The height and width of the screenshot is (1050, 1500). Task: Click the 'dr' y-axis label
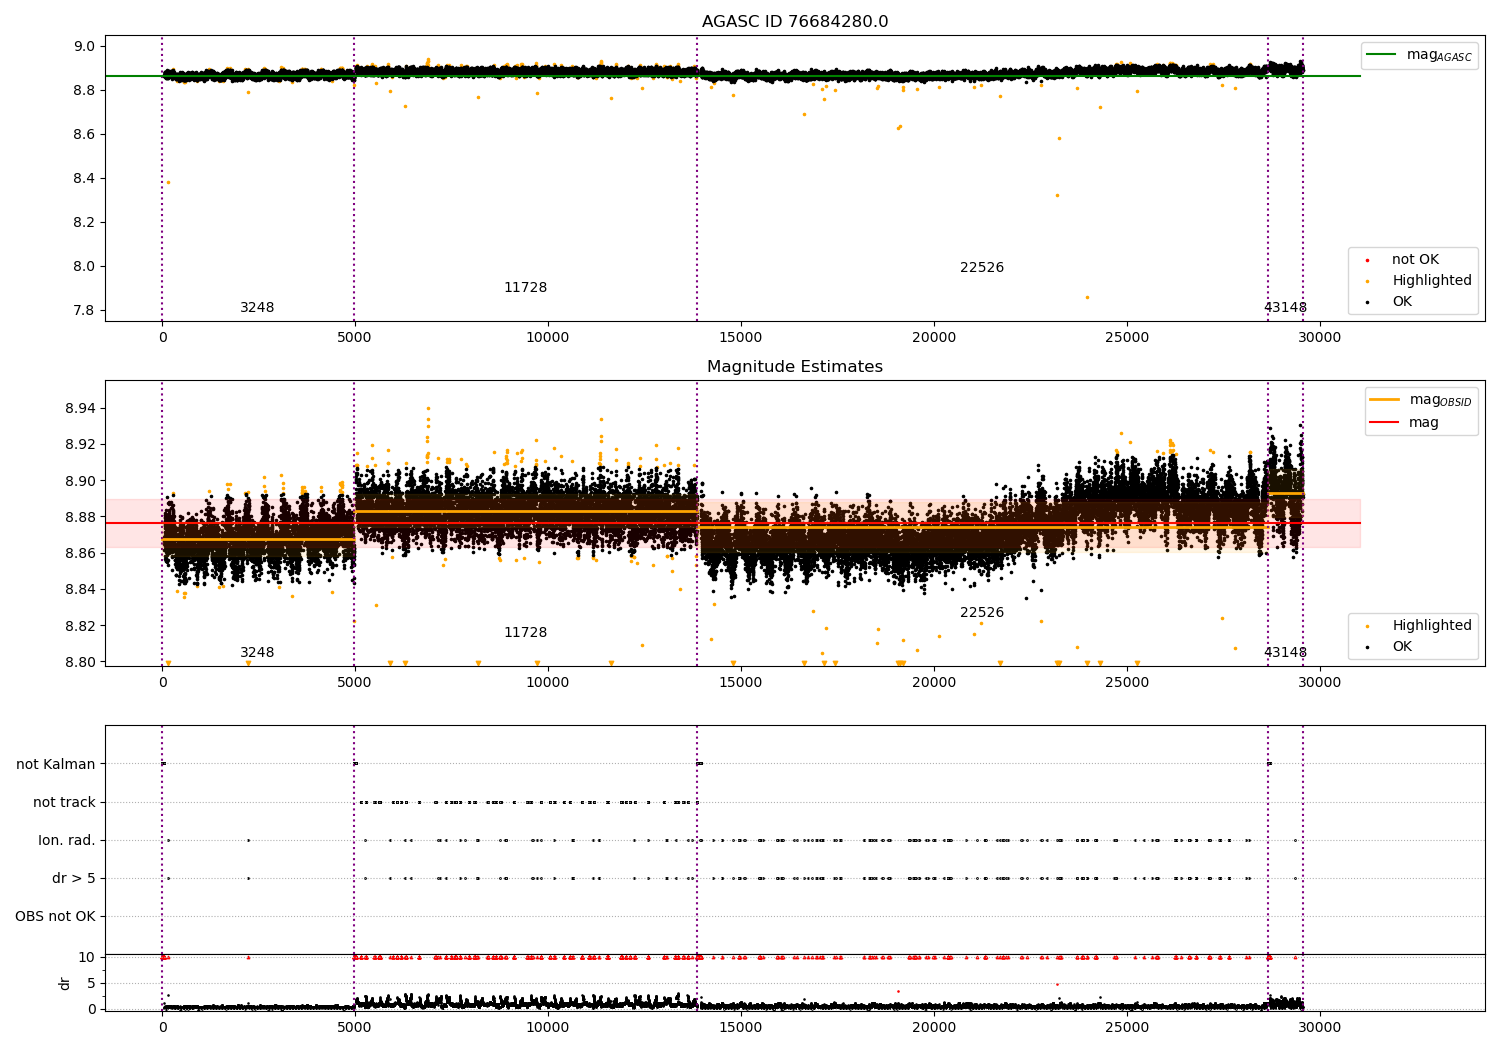[65, 983]
